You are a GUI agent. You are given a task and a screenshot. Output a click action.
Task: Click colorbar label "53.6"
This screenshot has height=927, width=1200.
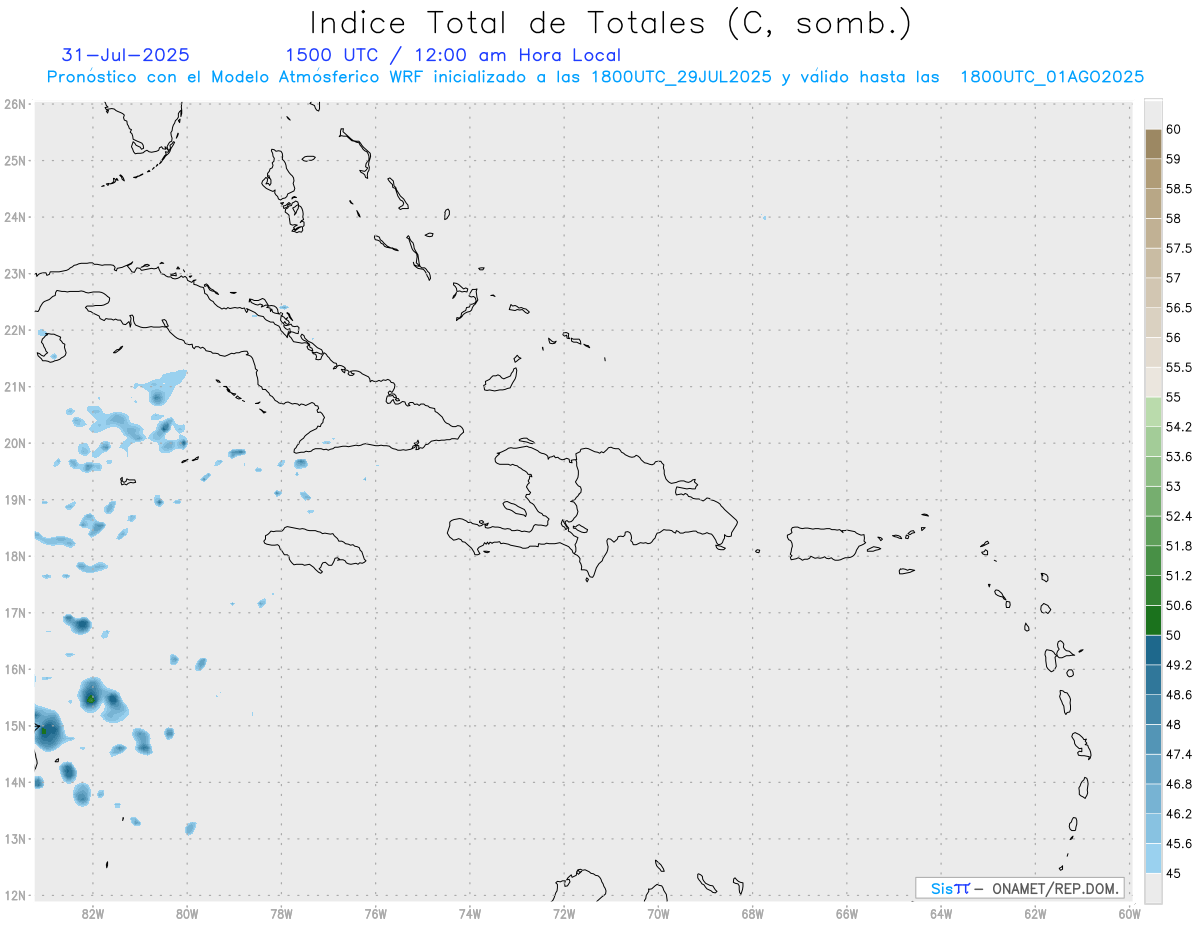1178,457
